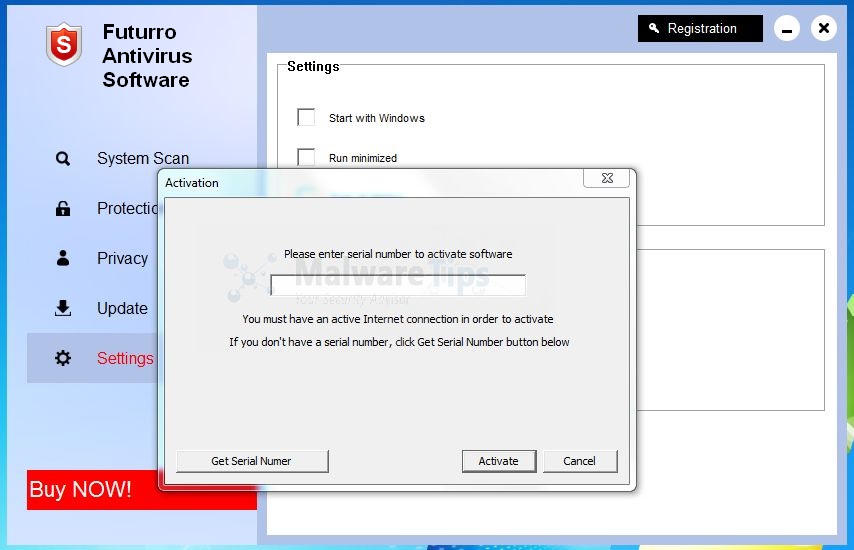Go to the Privacy section
Image resolution: width=854 pixels, height=550 pixels.
tap(122, 258)
